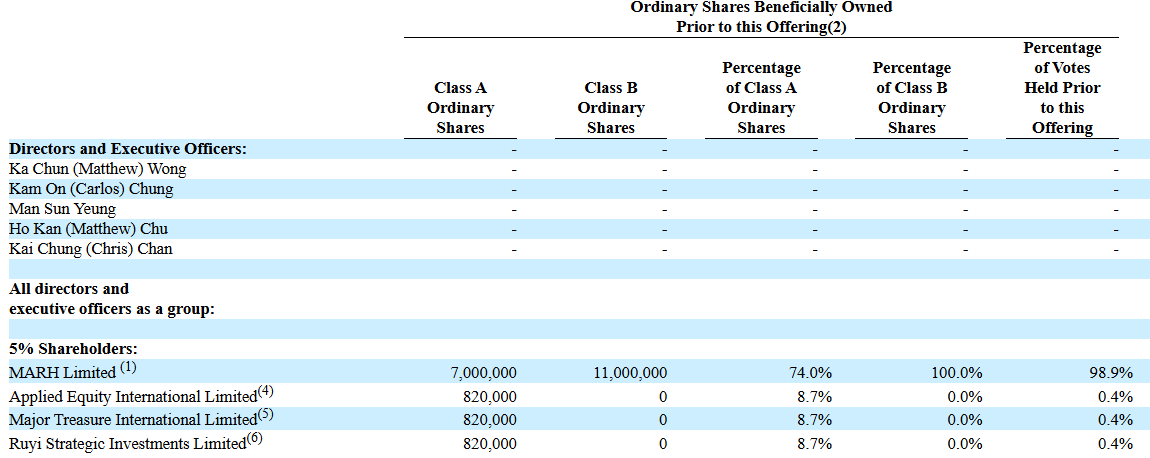
Task: Click the MARH Limited footnote (1) superscript
Action: (x=128, y=367)
